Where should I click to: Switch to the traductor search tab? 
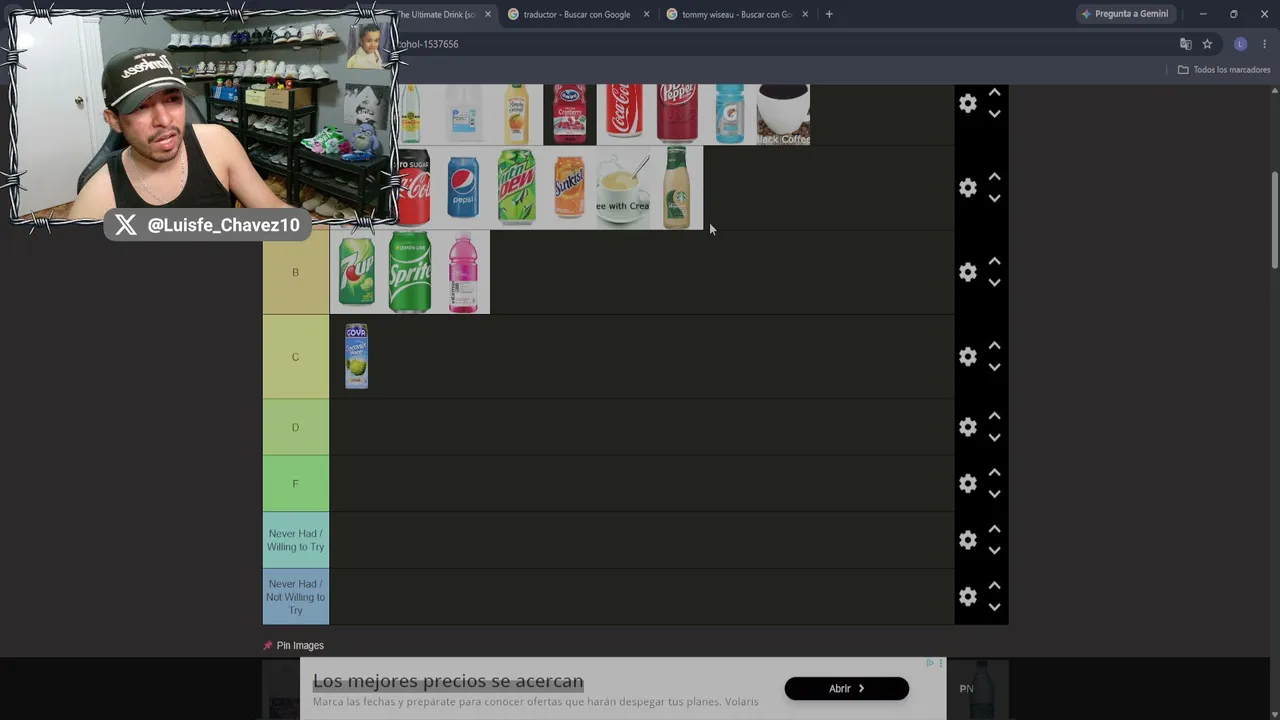[x=578, y=14]
